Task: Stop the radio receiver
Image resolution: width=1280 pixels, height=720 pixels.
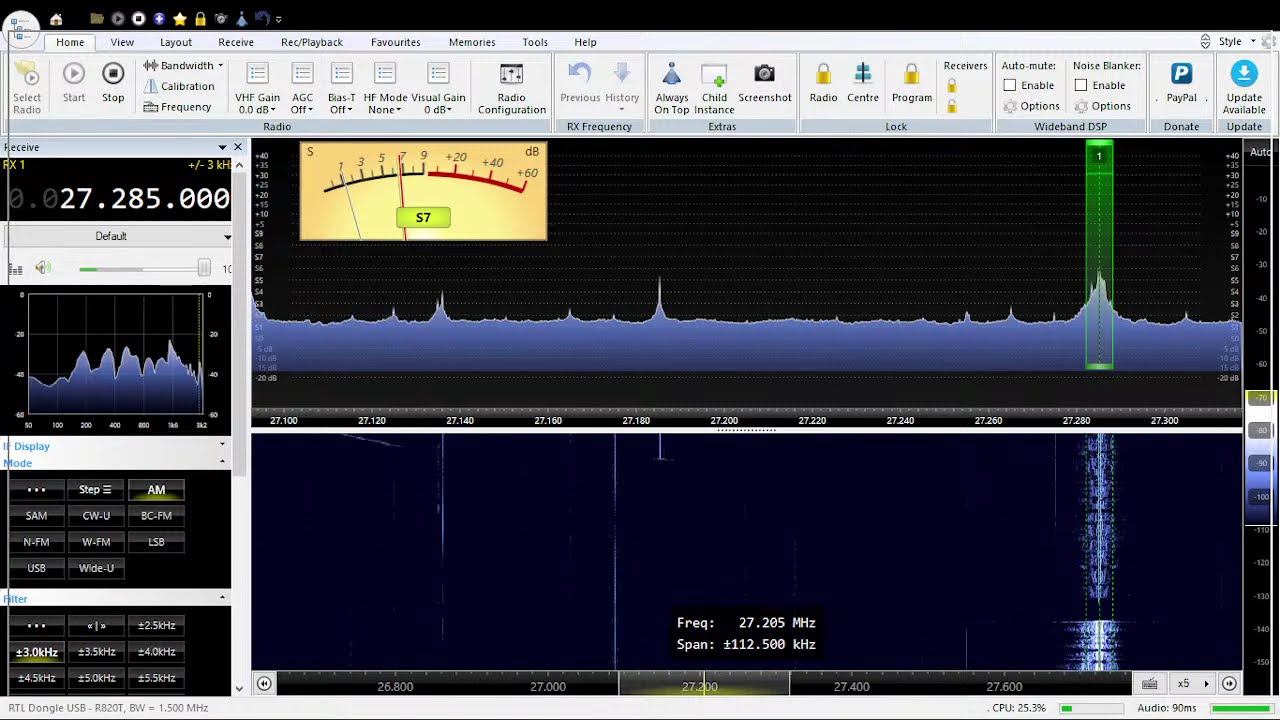Action: pos(113,83)
